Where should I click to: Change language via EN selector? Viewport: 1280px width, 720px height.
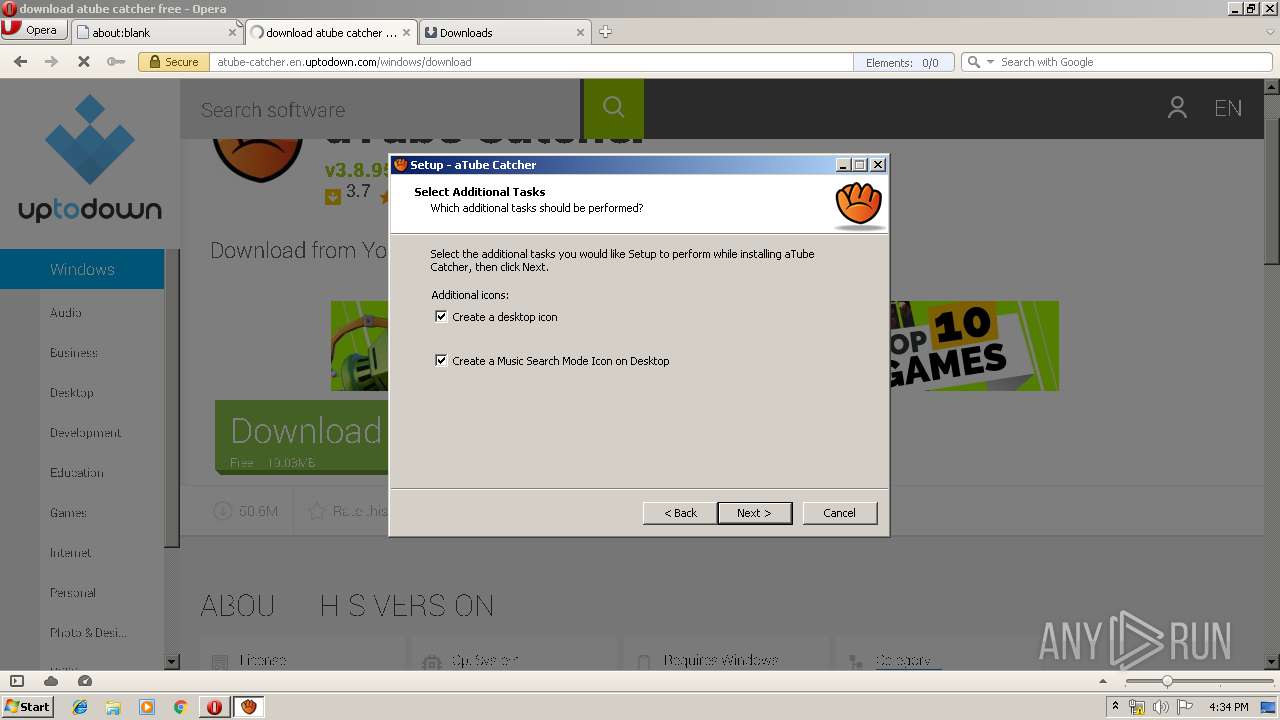(1228, 108)
